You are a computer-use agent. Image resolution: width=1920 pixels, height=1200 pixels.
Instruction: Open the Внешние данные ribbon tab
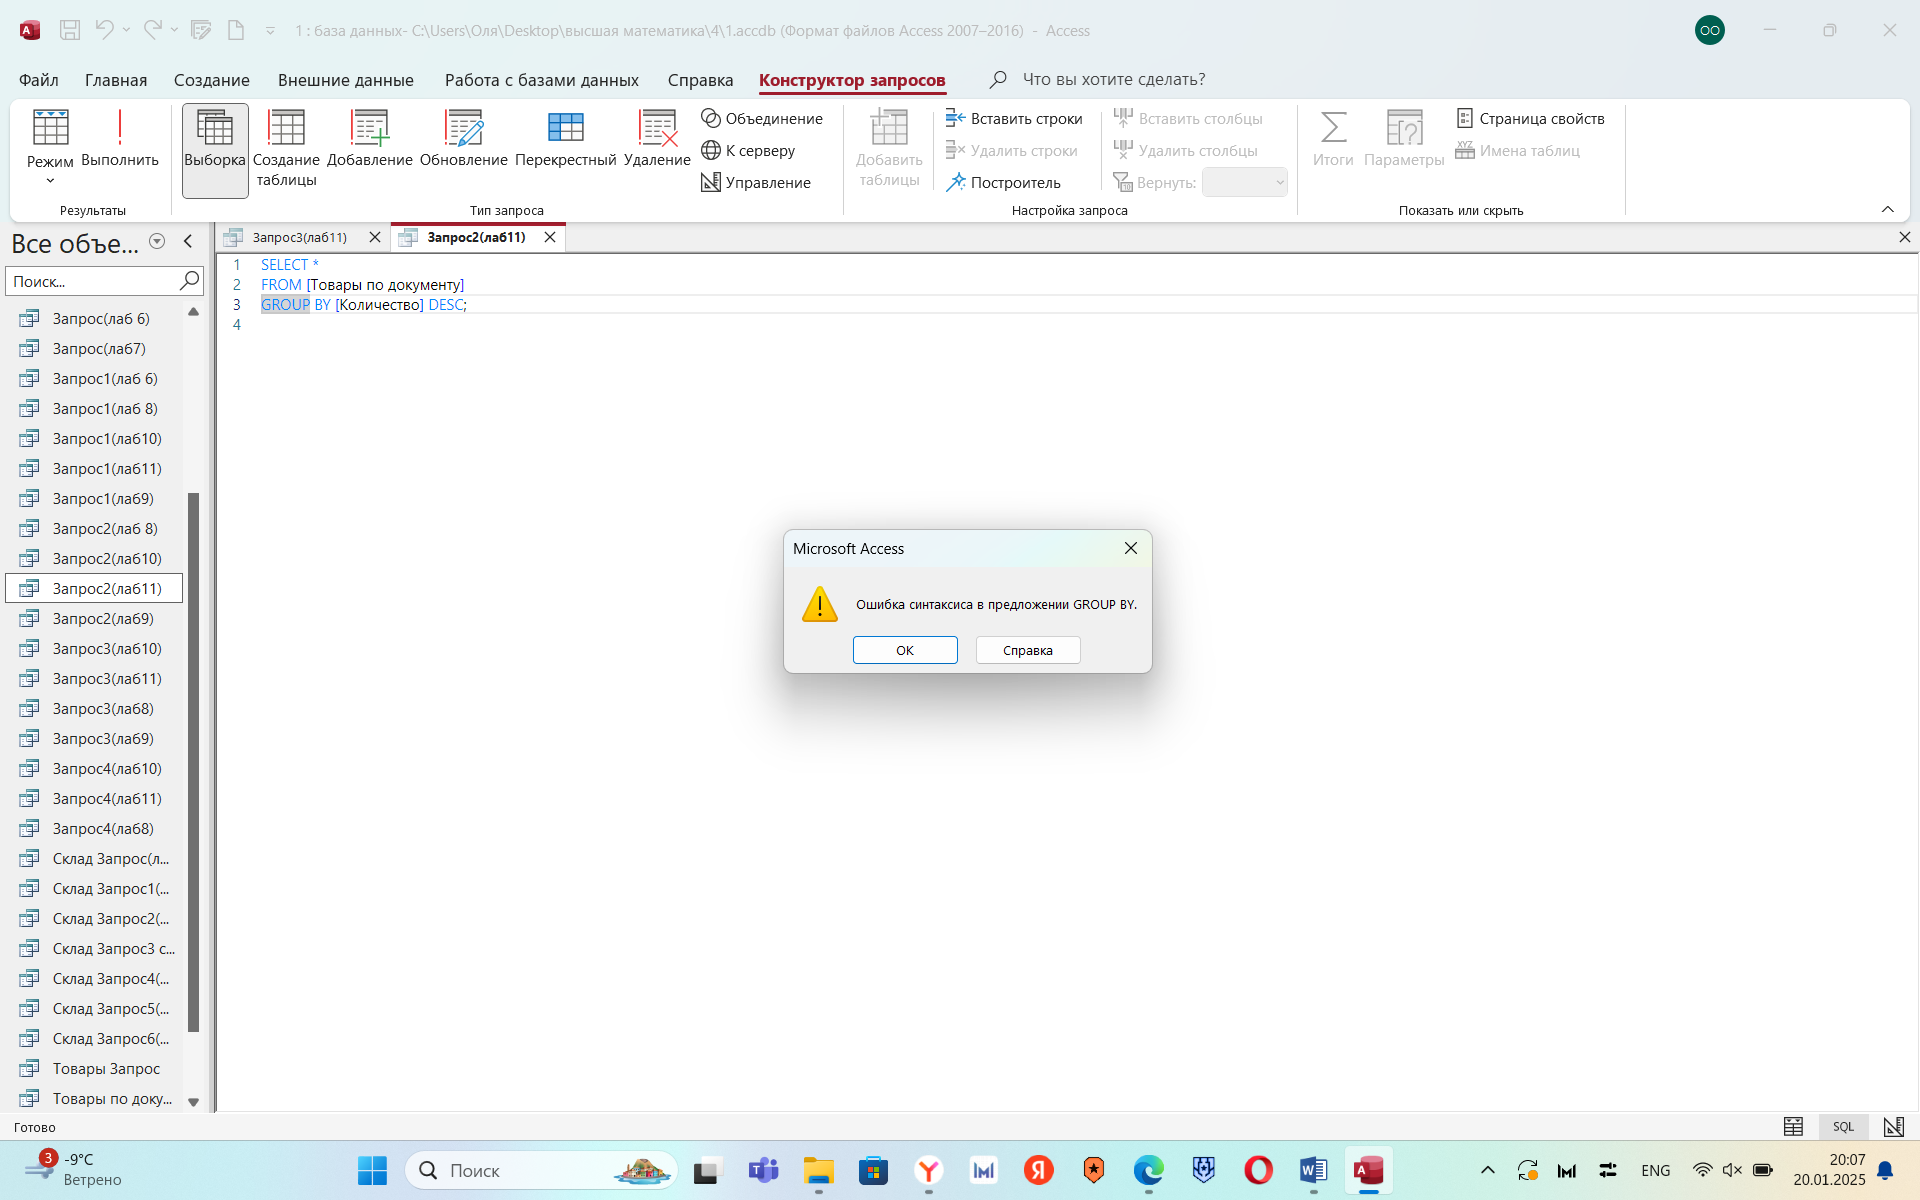coord(346,80)
